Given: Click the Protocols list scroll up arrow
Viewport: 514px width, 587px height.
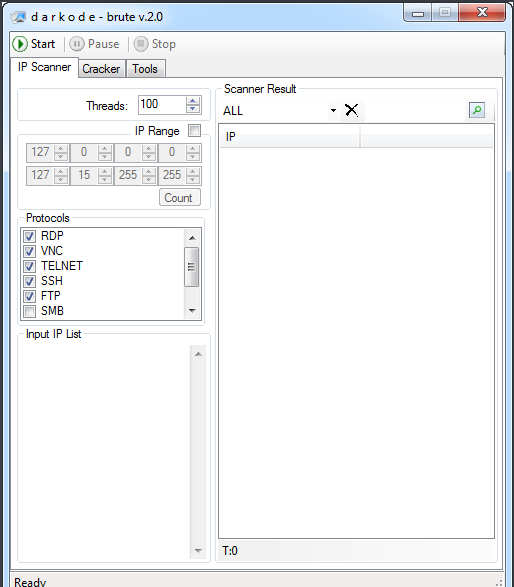Looking at the screenshot, I should [192, 238].
